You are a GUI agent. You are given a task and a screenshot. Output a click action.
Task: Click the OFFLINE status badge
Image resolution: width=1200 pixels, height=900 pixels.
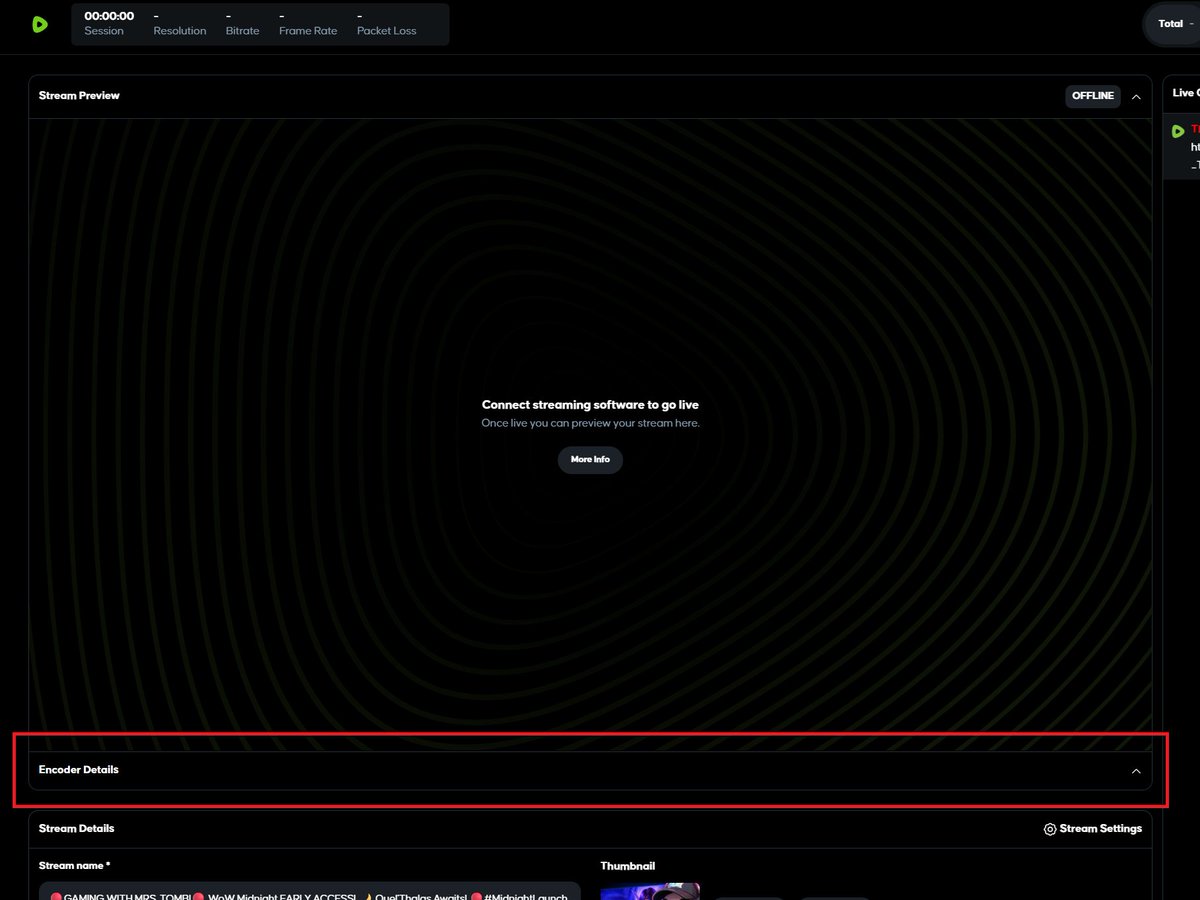(1093, 96)
